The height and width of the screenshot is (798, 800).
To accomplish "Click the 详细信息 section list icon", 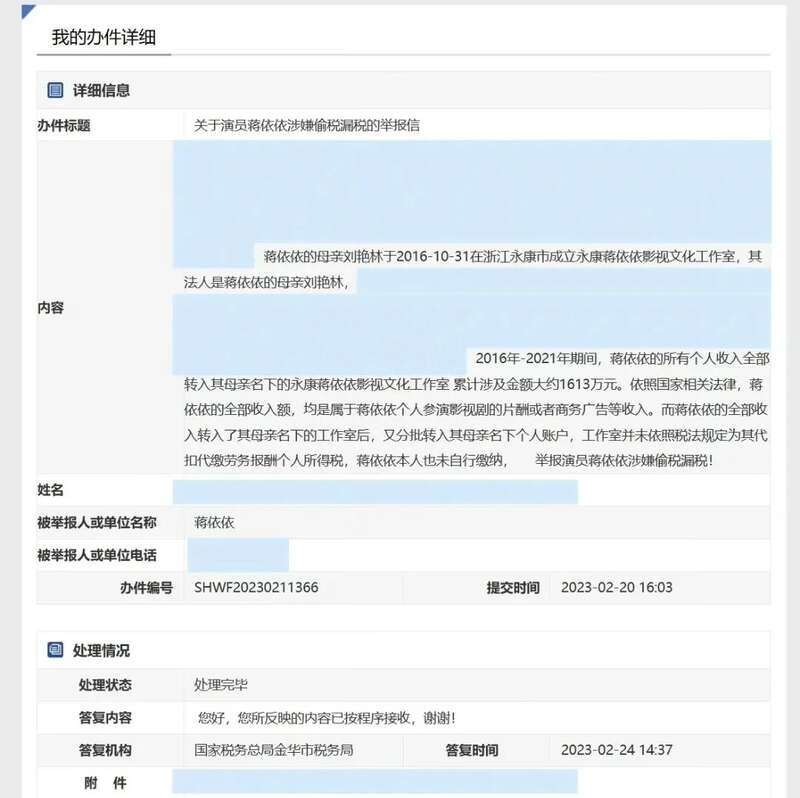I will [55, 90].
